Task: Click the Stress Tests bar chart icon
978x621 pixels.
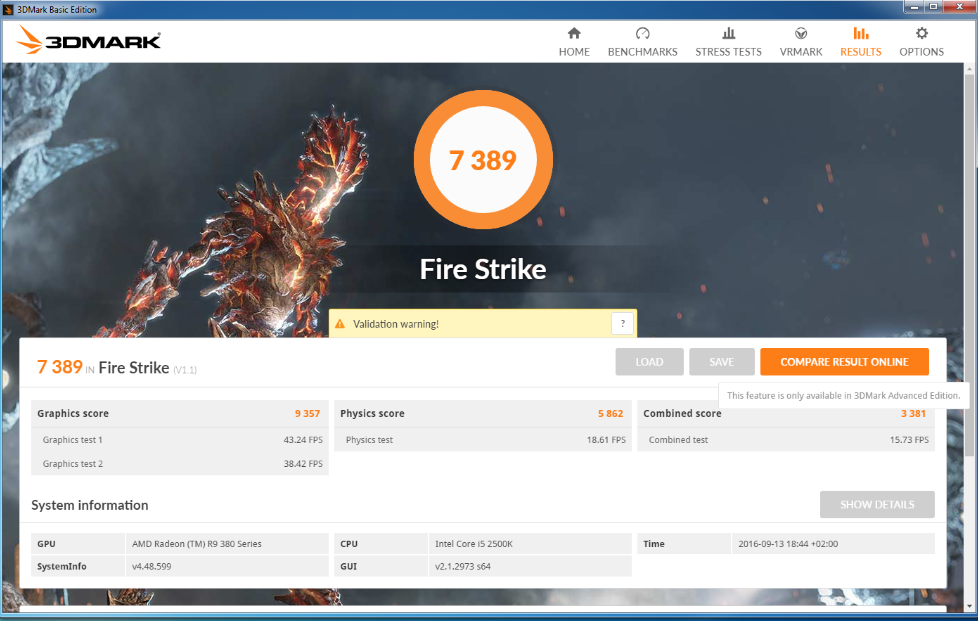Action: tap(729, 33)
